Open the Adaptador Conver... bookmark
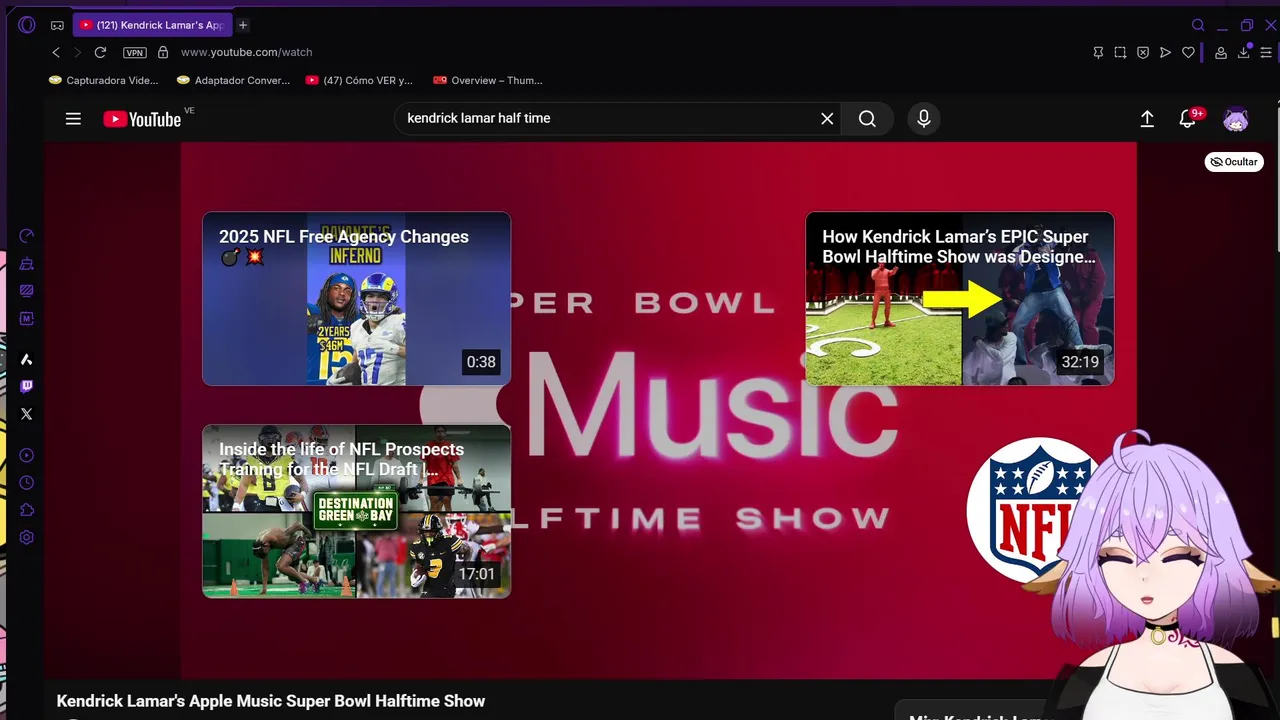 tap(233, 80)
